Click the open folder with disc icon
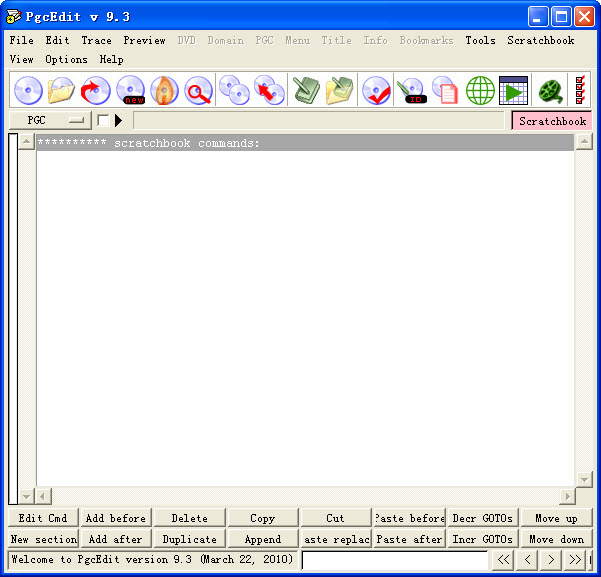The height and width of the screenshot is (577, 601). coord(61,90)
